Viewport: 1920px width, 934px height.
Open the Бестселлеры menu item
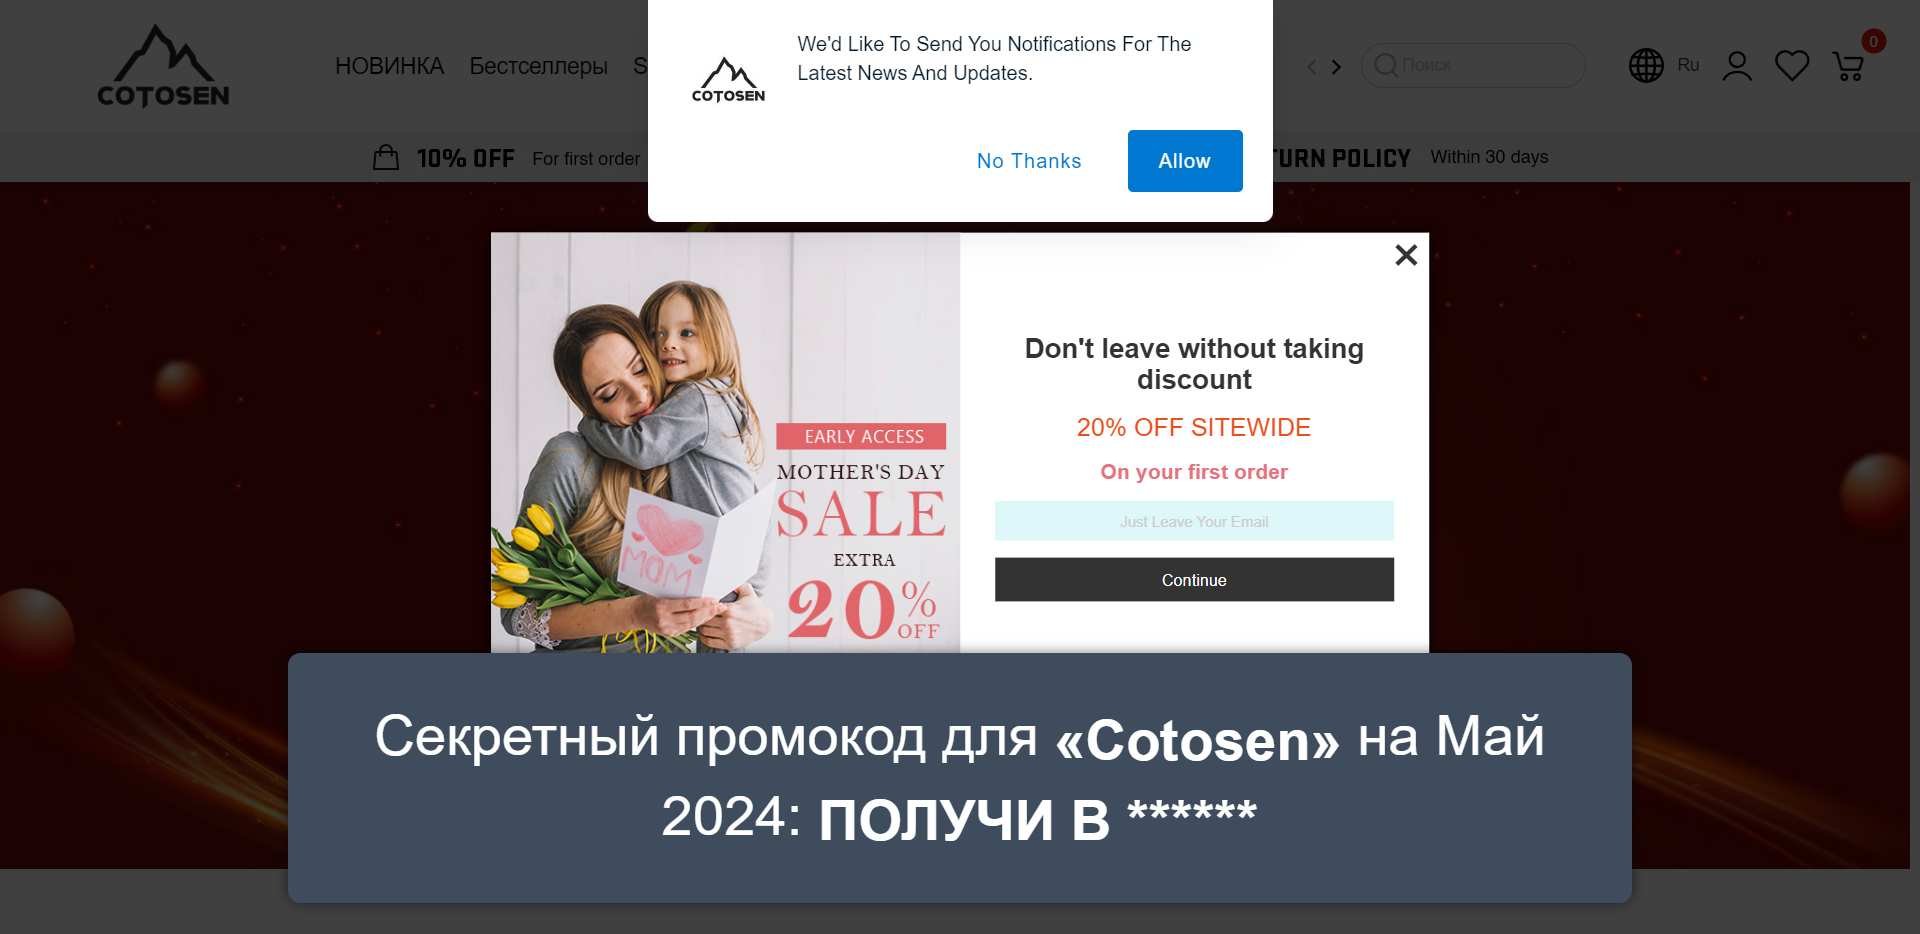pyautogui.click(x=538, y=66)
